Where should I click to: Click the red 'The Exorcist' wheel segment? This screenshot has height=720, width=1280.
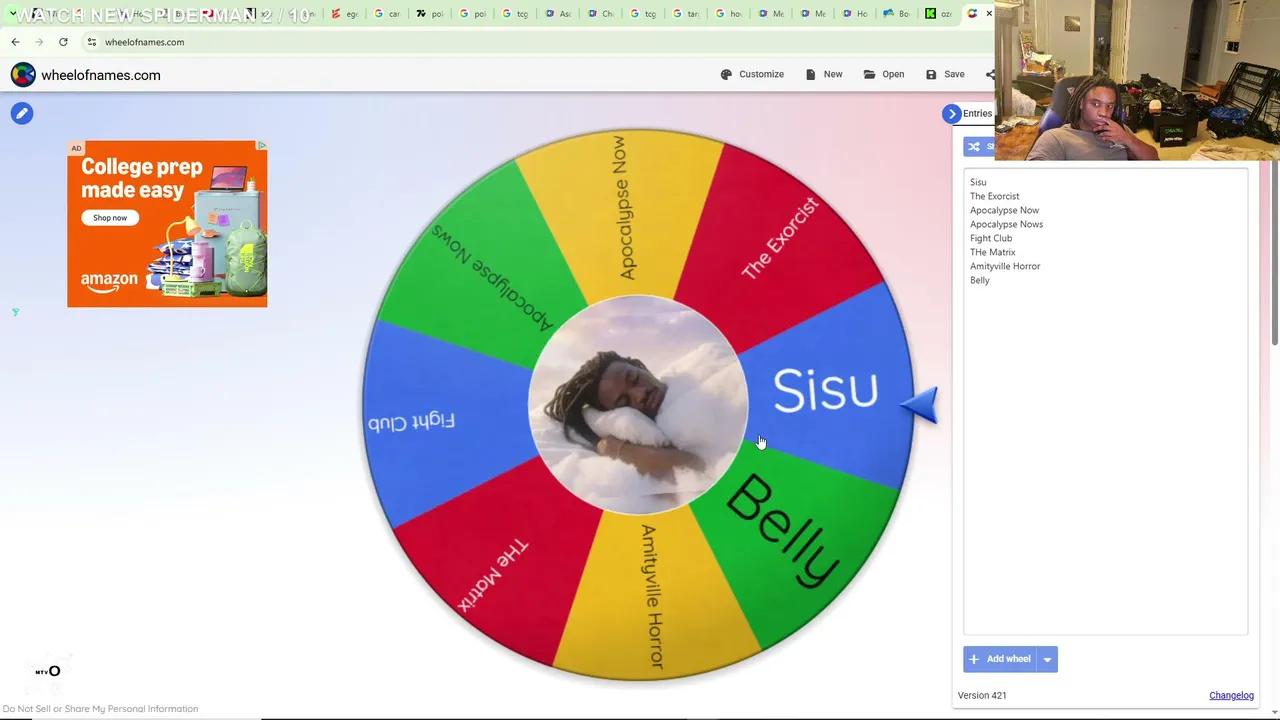[782, 237]
